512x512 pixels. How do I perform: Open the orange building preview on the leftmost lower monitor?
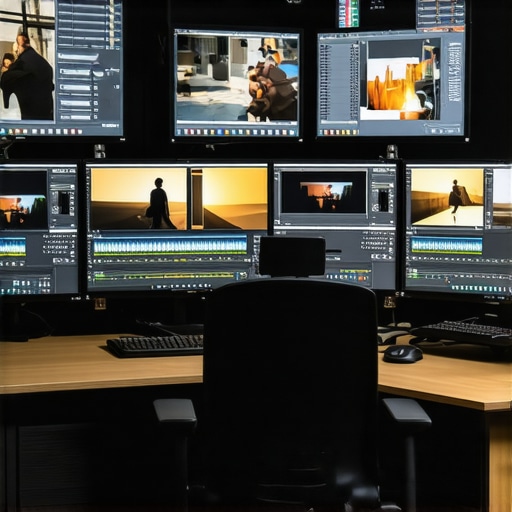[23, 212]
